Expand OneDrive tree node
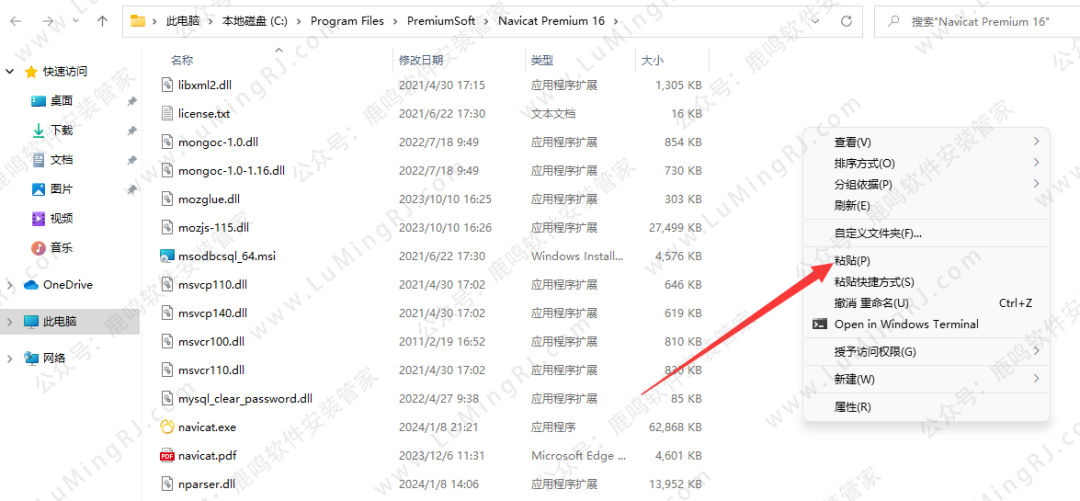This screenshot has height=501, width=1080. 10,285
